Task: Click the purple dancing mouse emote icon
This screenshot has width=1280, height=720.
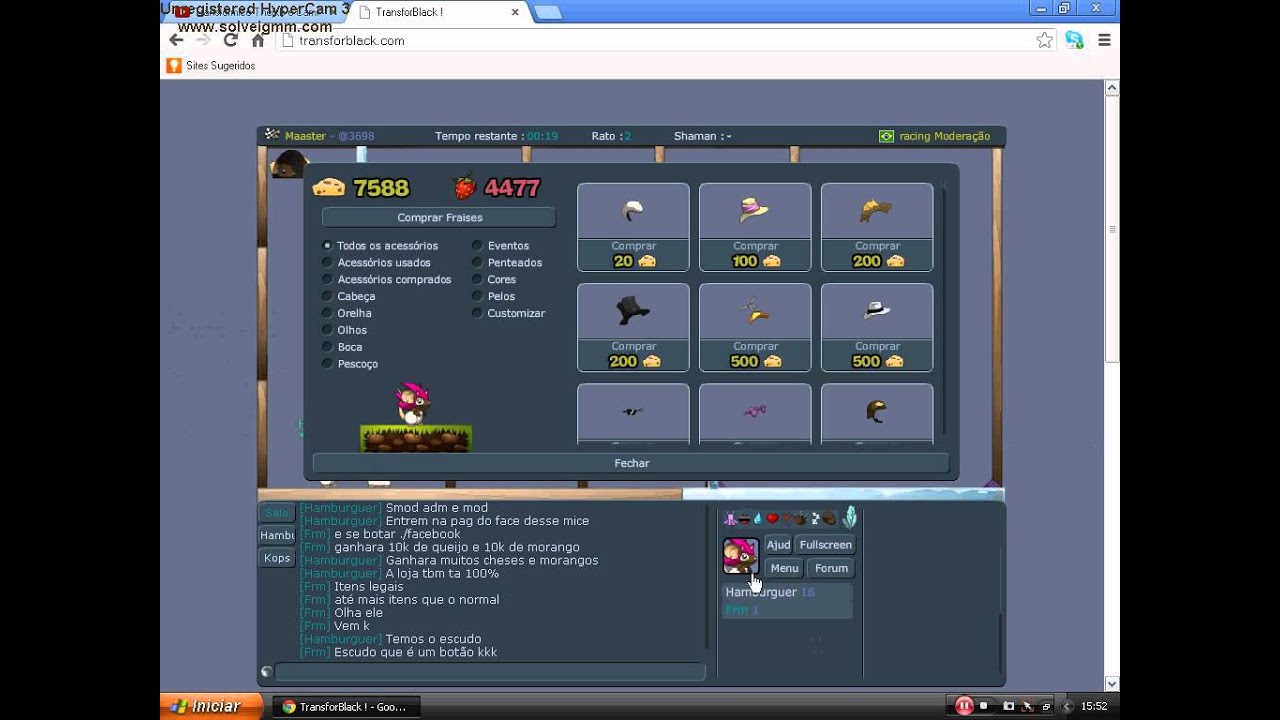Action: [x=730, y=518]
